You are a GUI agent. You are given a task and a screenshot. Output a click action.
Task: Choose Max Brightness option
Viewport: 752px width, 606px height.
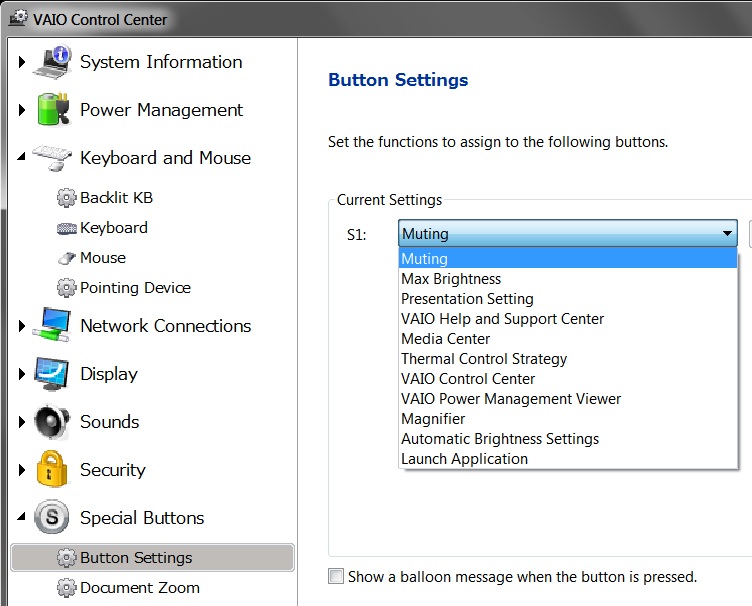click(568, 279)
